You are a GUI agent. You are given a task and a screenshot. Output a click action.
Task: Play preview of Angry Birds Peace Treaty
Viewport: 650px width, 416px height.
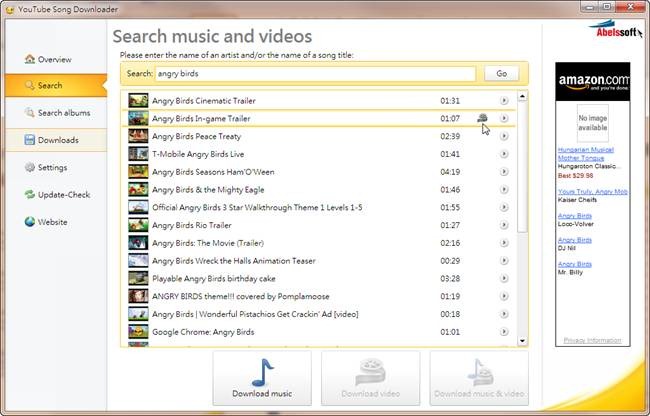tap(504, 136)
